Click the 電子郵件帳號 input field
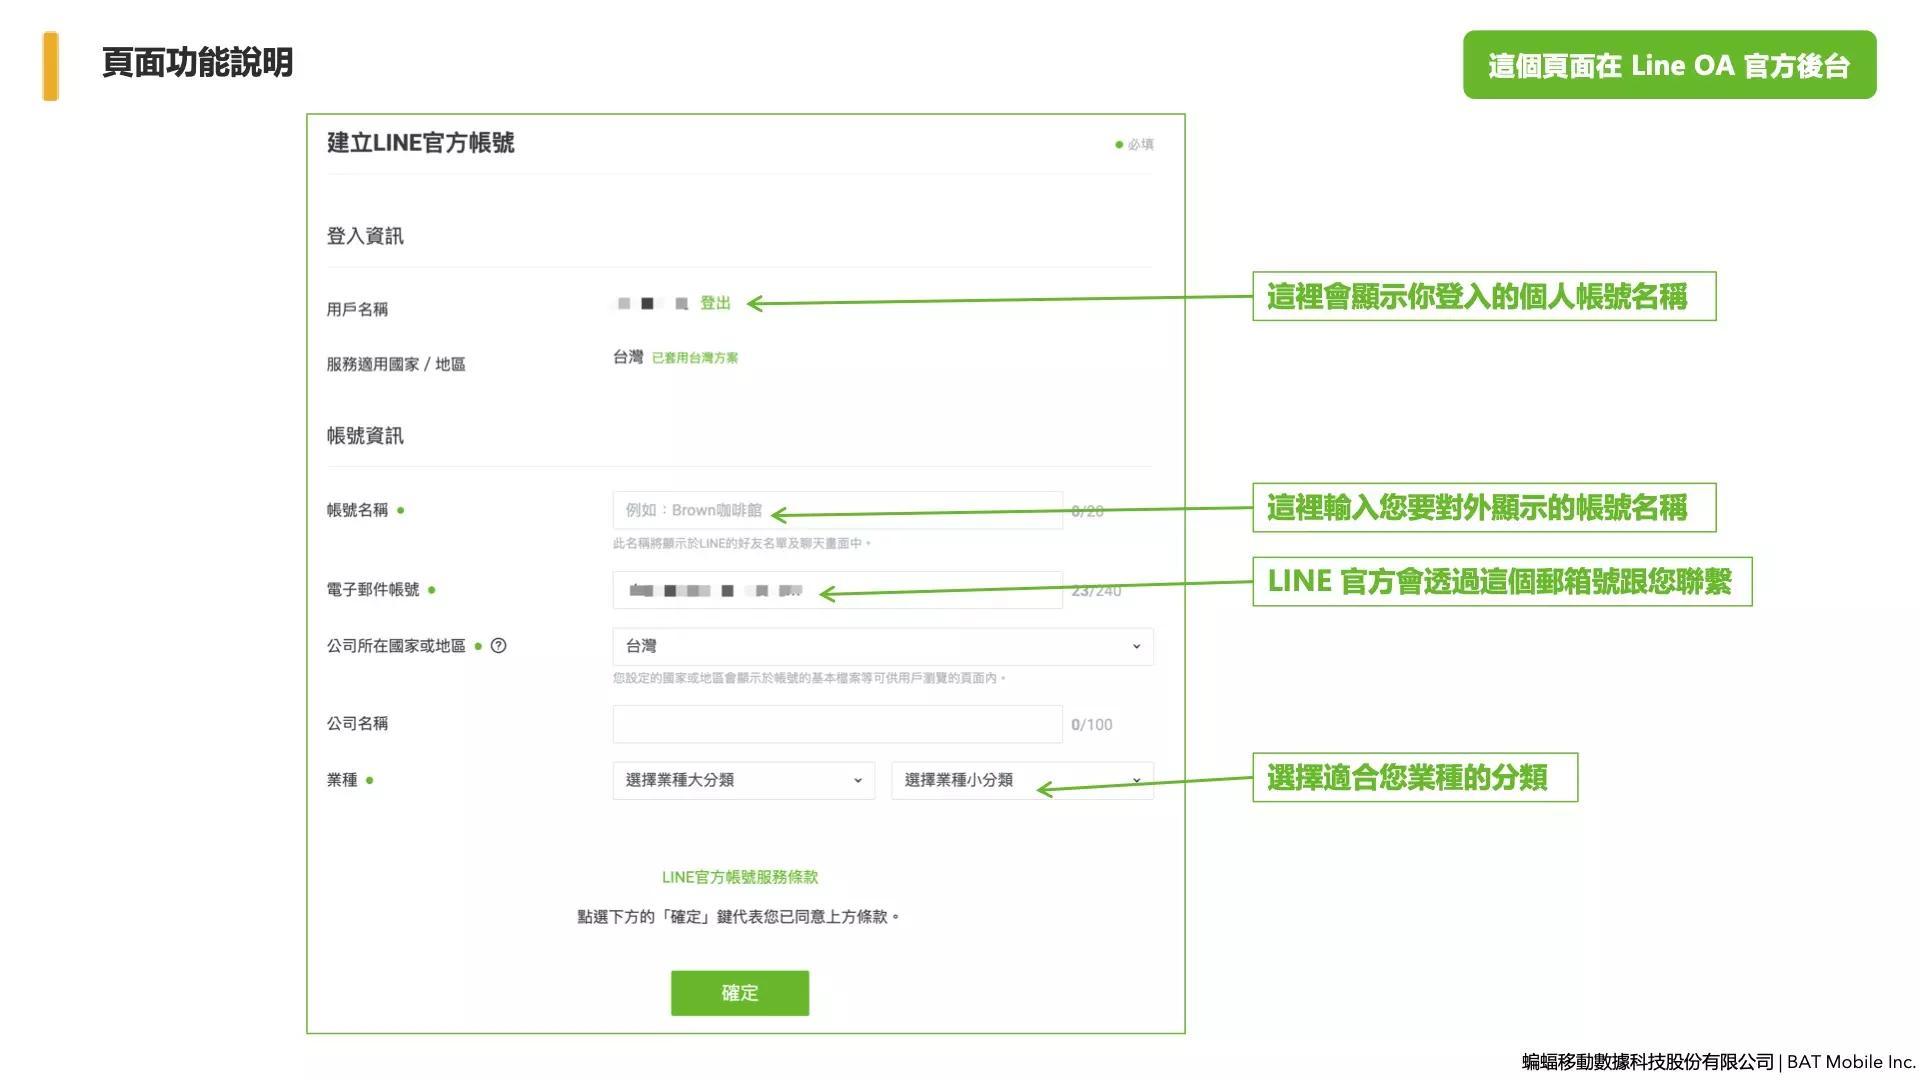Image resolution: width=1920 pixels, height=1080 pixels. click(x=837, y=590)
